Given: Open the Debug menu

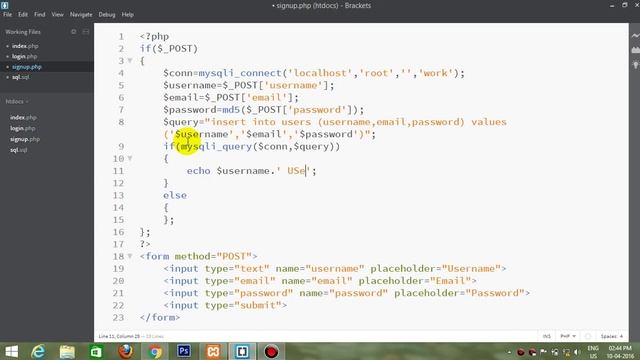Looking at the screenshot, I should [x=107, y=14].
